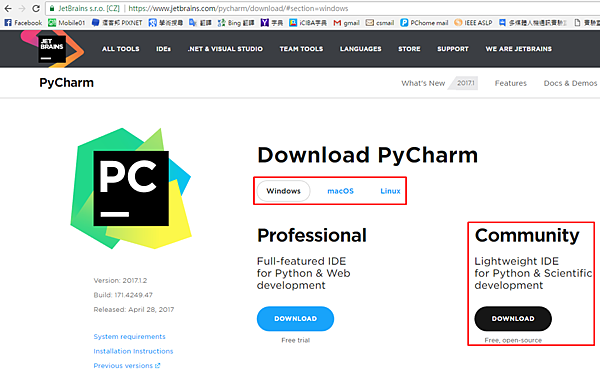Open the LANGUAGES menu

click(x=360, y=49)
